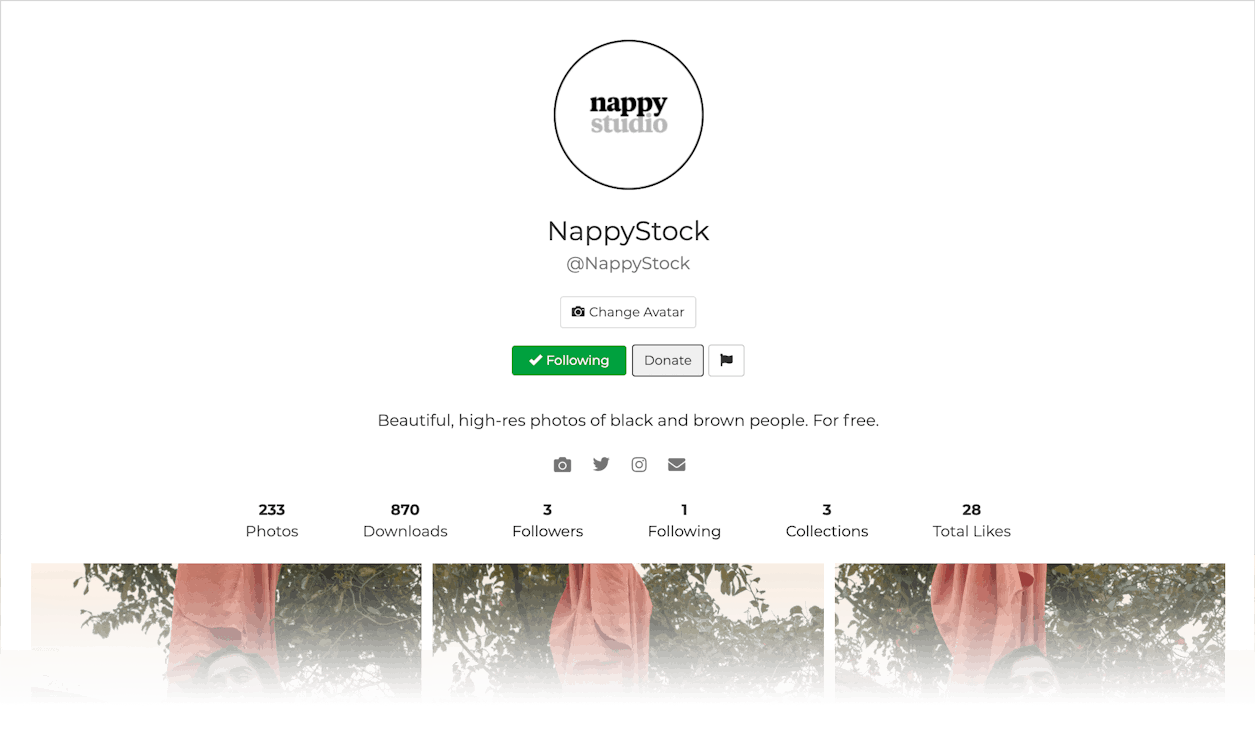Click the email envelope icon
The width and height of the screenshot is (1255, 750).
(677, 464)
